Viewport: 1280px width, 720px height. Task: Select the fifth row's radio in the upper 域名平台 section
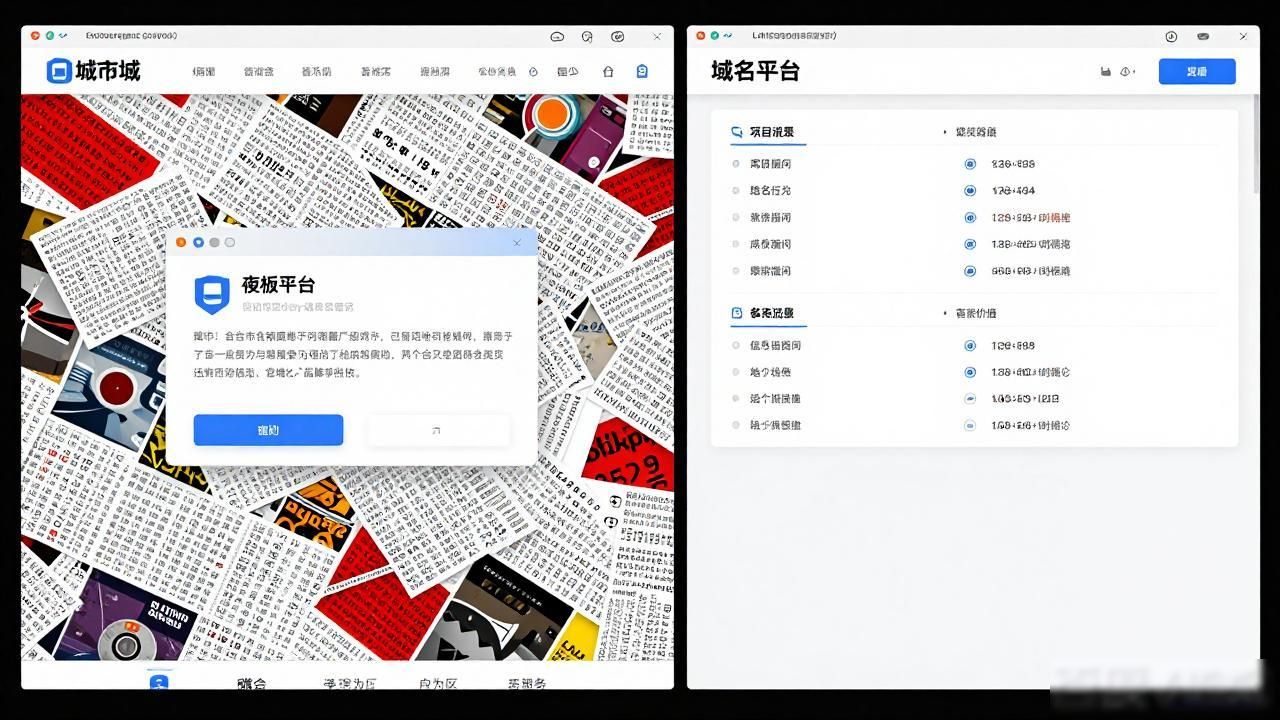736,271
